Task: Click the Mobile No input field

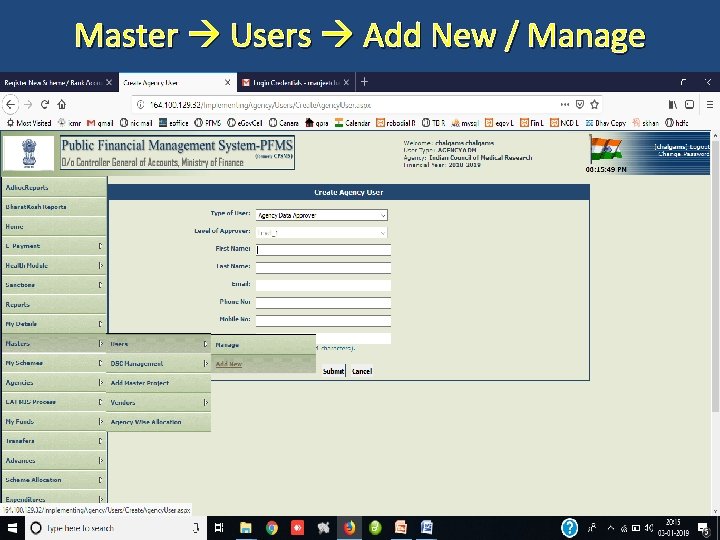Action: [x=323, y=321]
